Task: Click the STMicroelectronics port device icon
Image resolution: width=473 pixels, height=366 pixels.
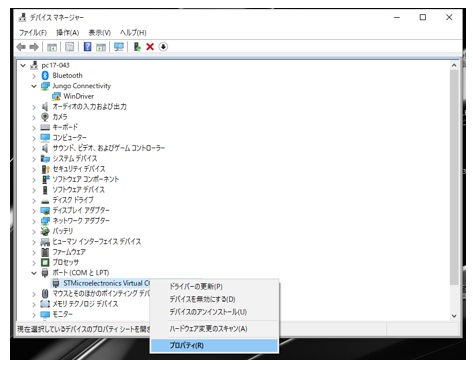Action: click(56, 283)
